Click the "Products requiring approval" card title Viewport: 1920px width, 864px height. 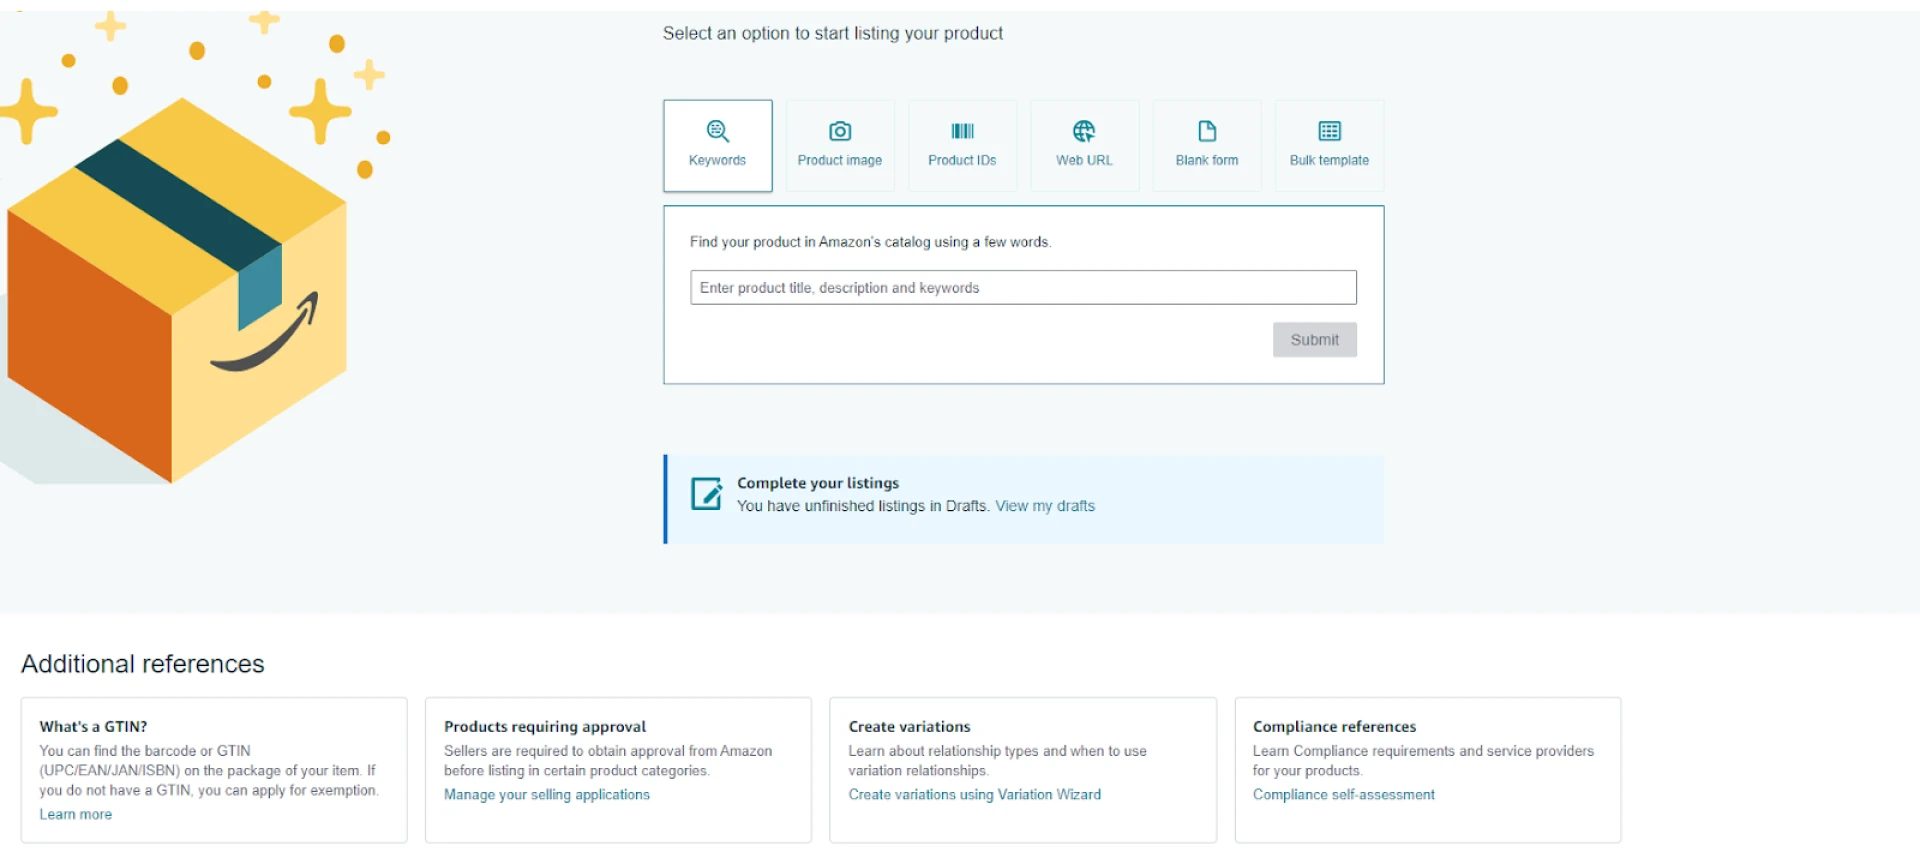tap(545, 726)
